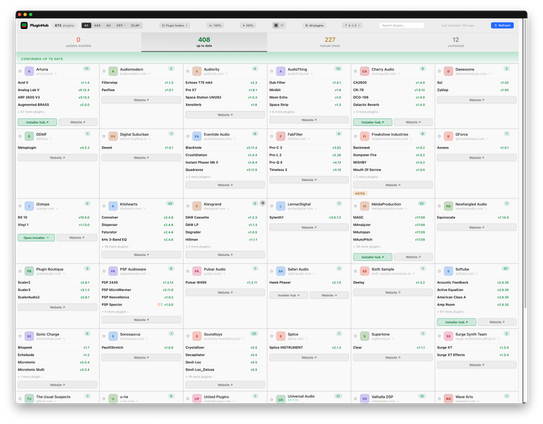Open the 408 up to date tab
543x424 pixels.
coord(204,42)
